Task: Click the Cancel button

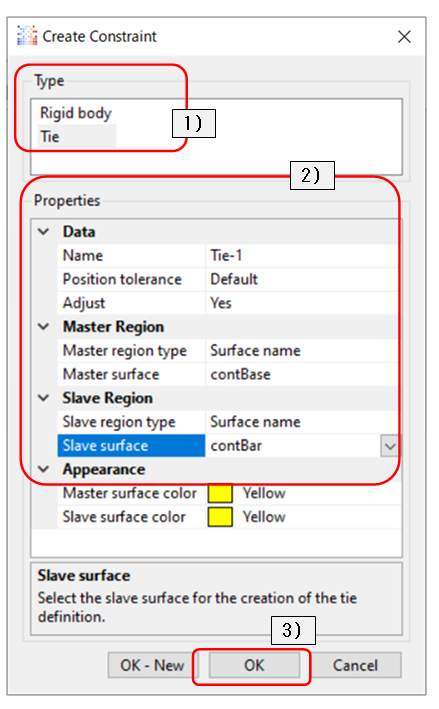Action: [x=355, y=665]
